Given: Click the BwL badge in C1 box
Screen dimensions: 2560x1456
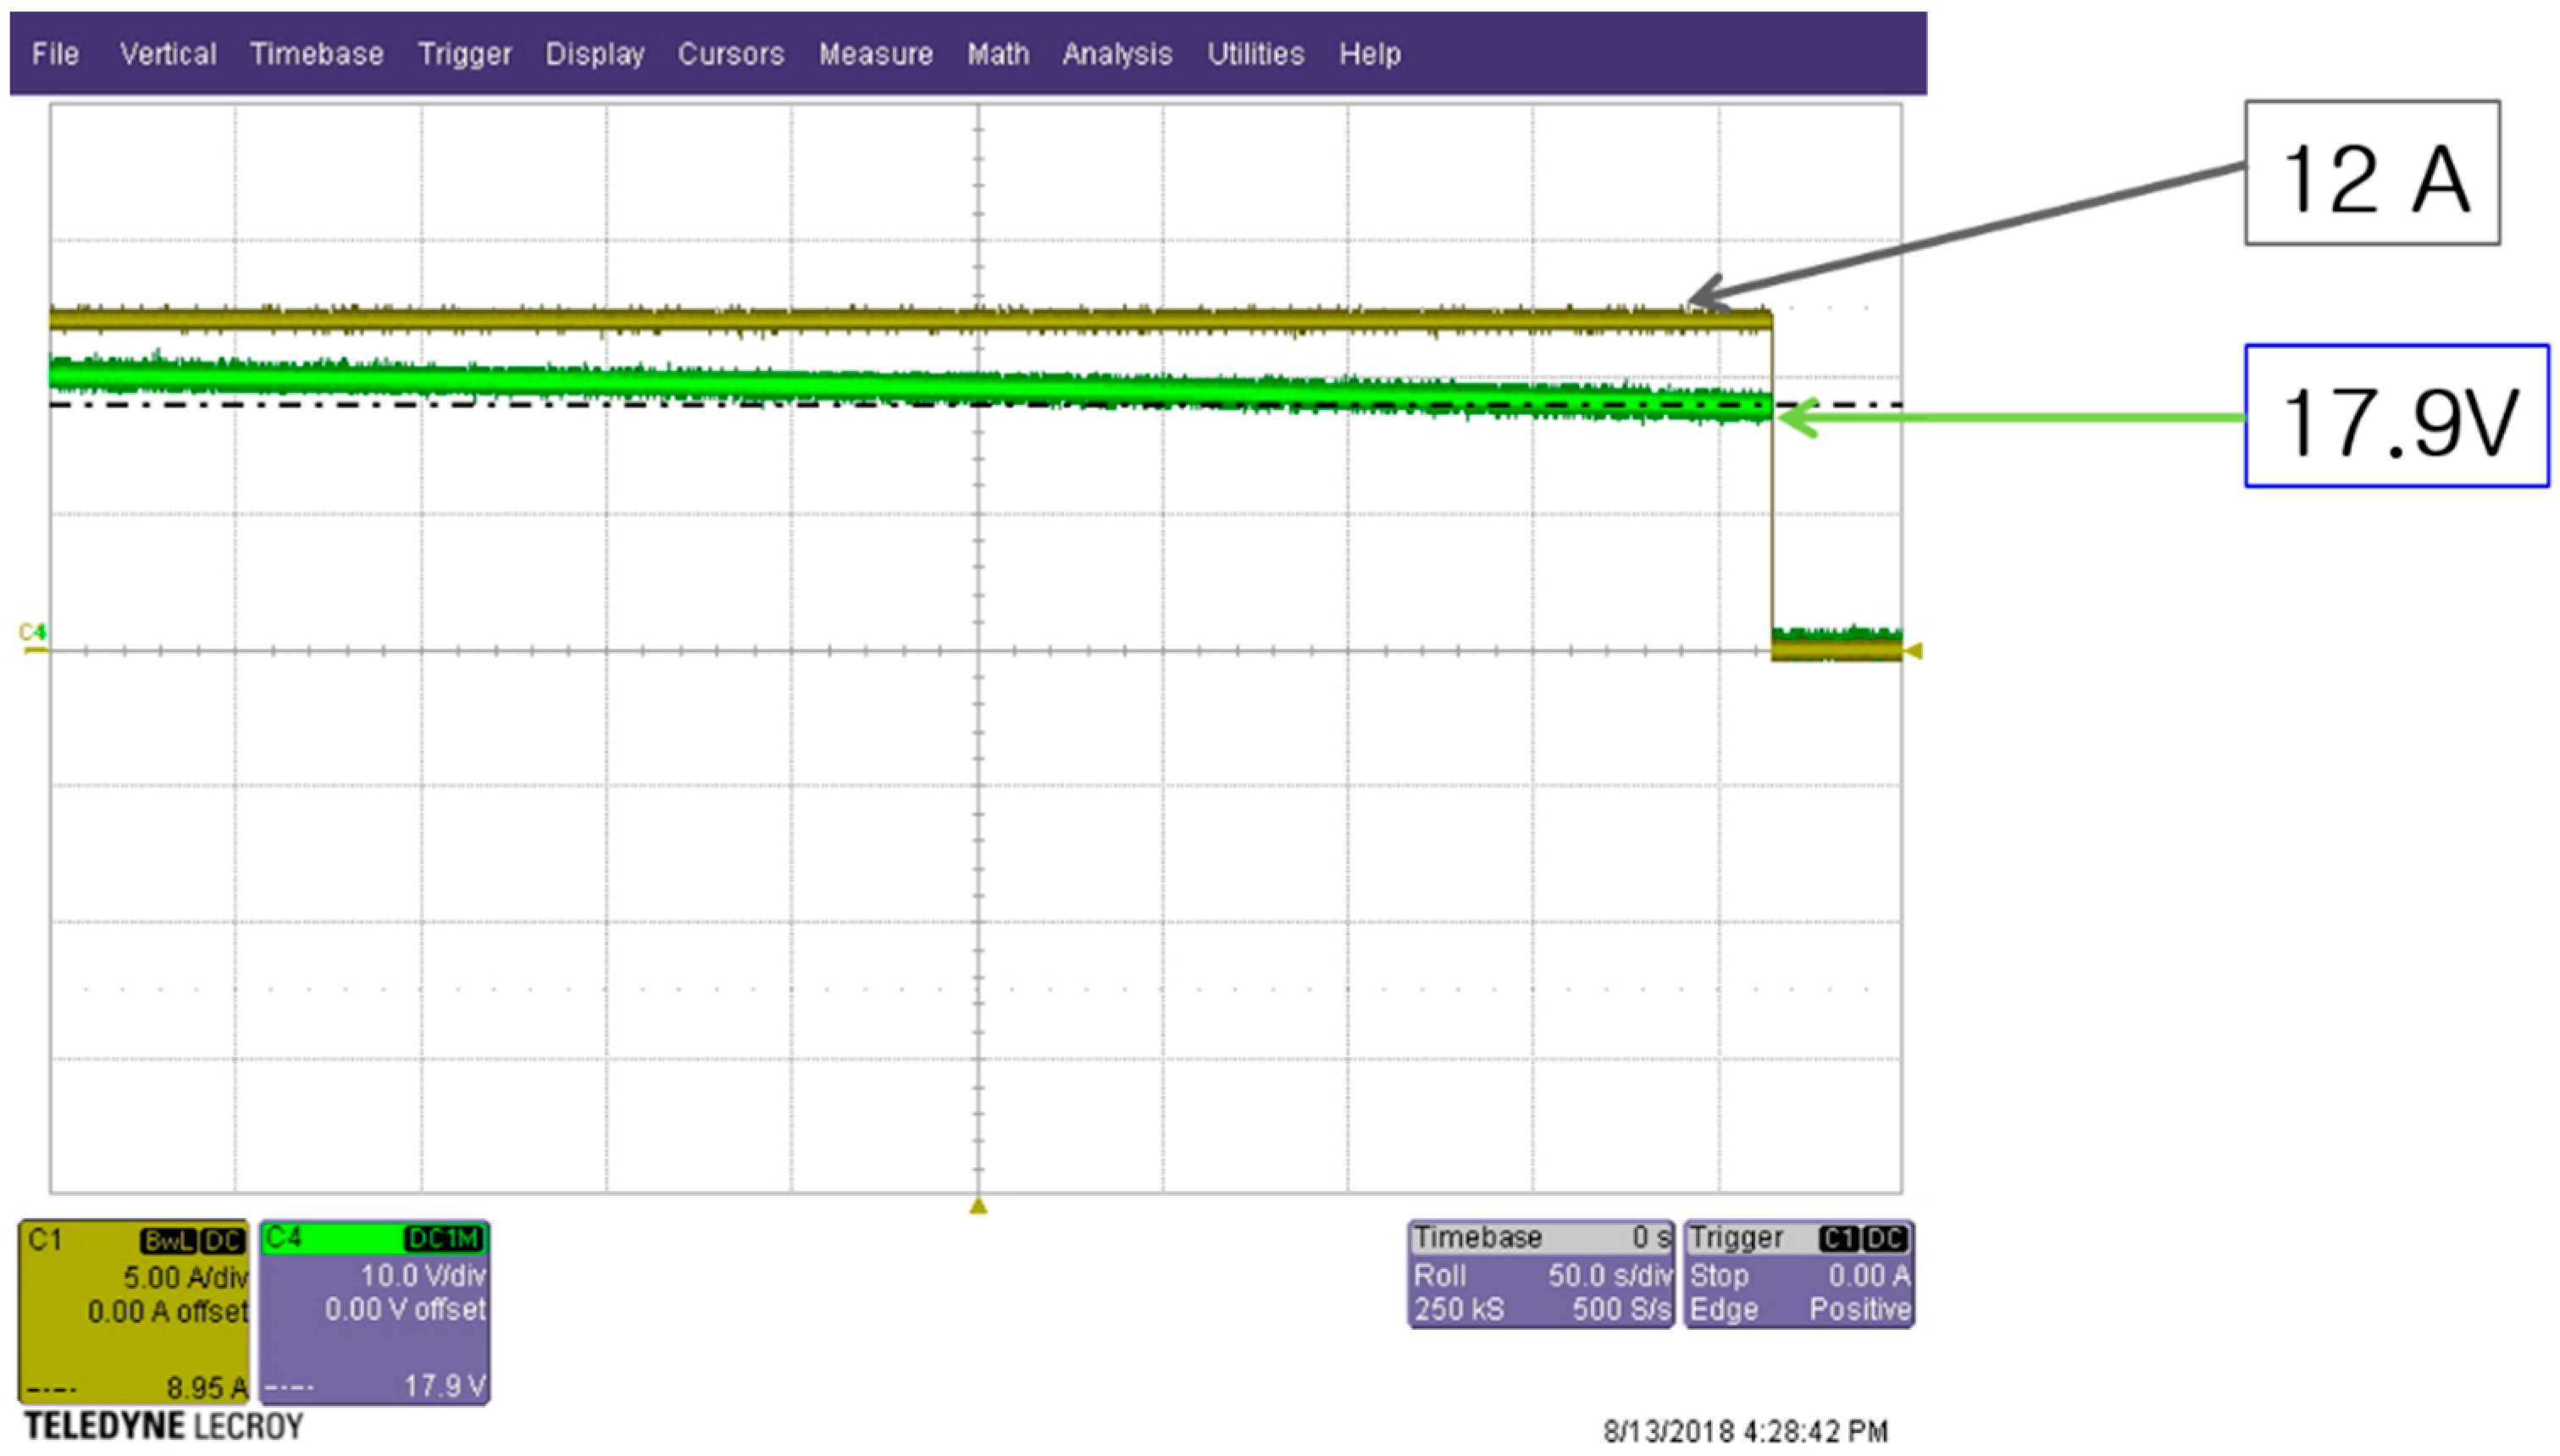Looking at the screenshot, I should (x=168, y=1241).
